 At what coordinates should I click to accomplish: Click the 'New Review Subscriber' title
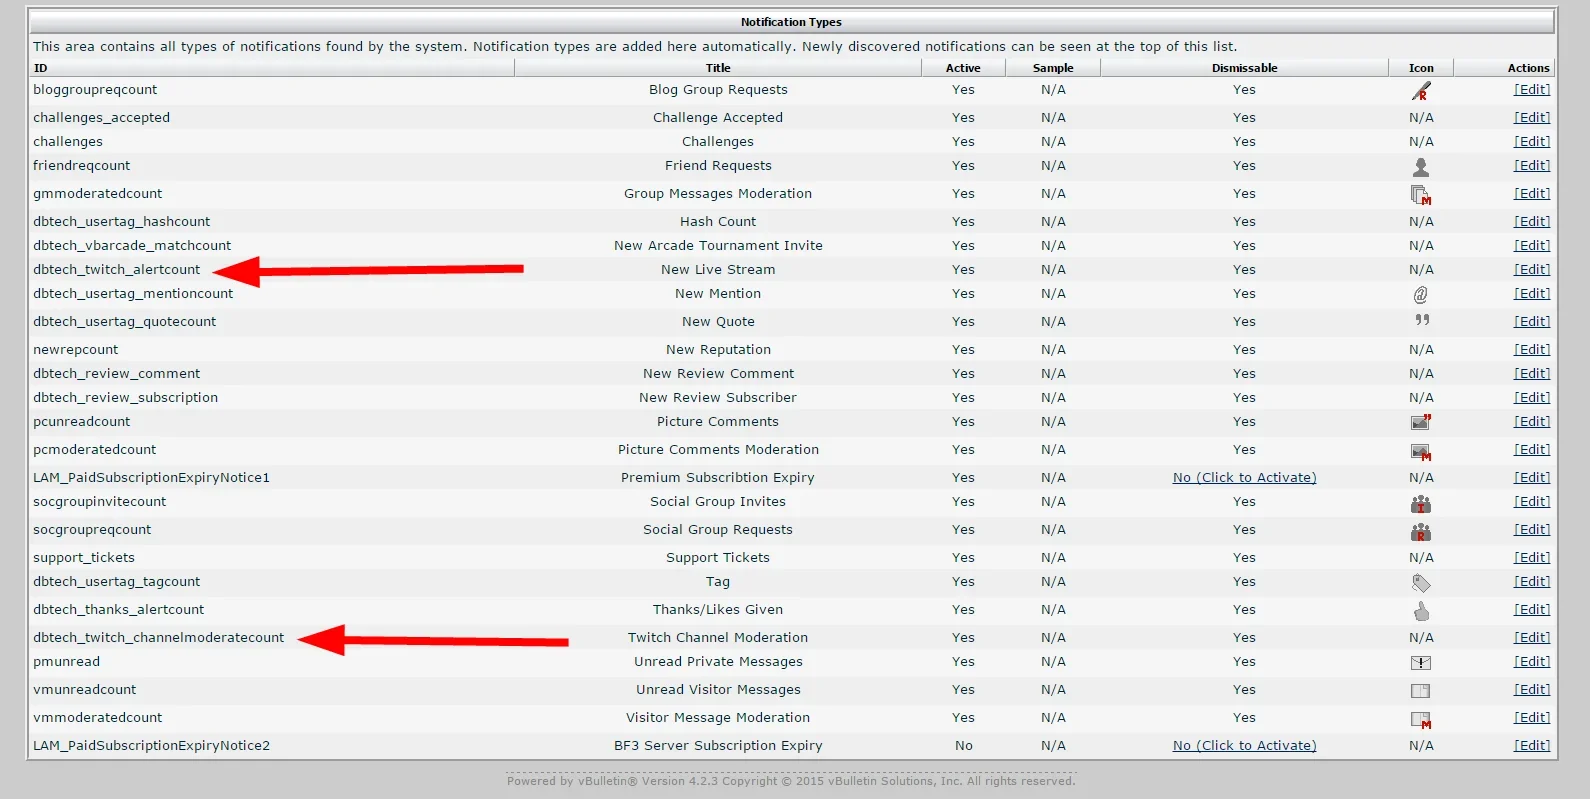718,397
